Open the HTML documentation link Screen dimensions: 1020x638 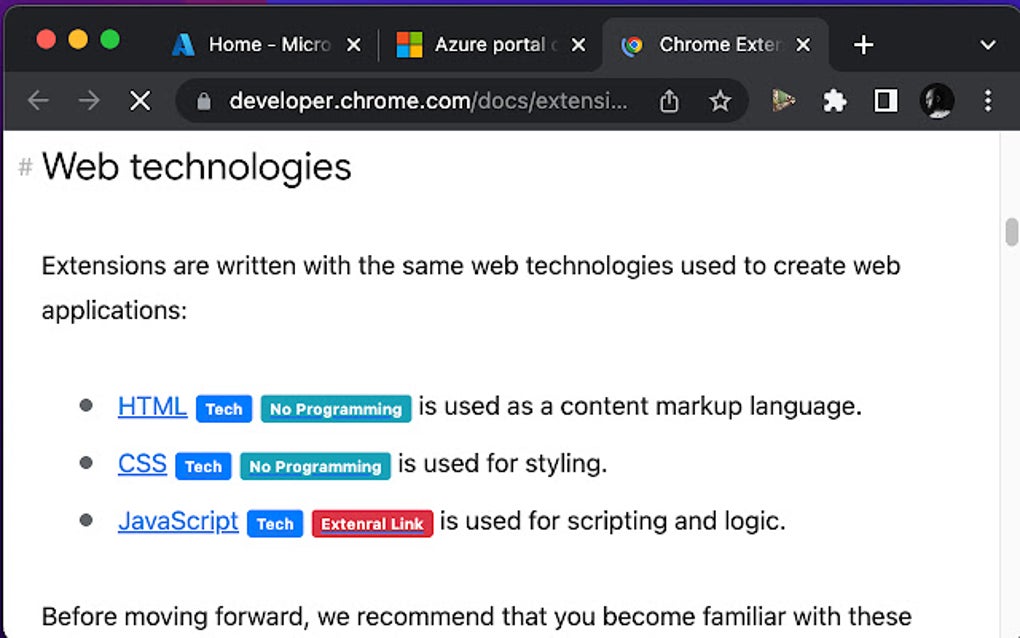(151, 406)
